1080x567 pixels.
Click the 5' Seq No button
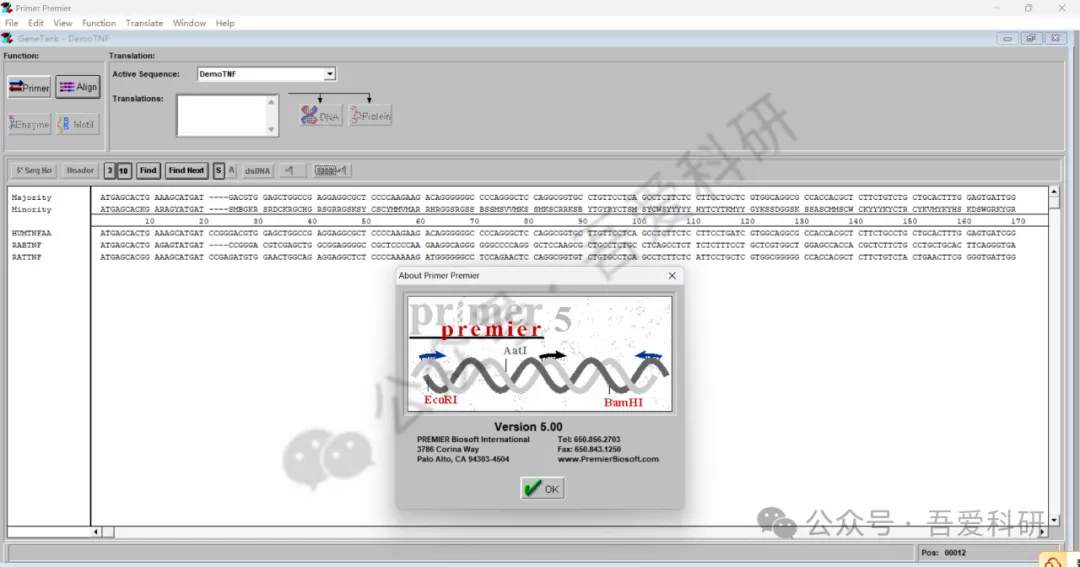coord(34,170)
